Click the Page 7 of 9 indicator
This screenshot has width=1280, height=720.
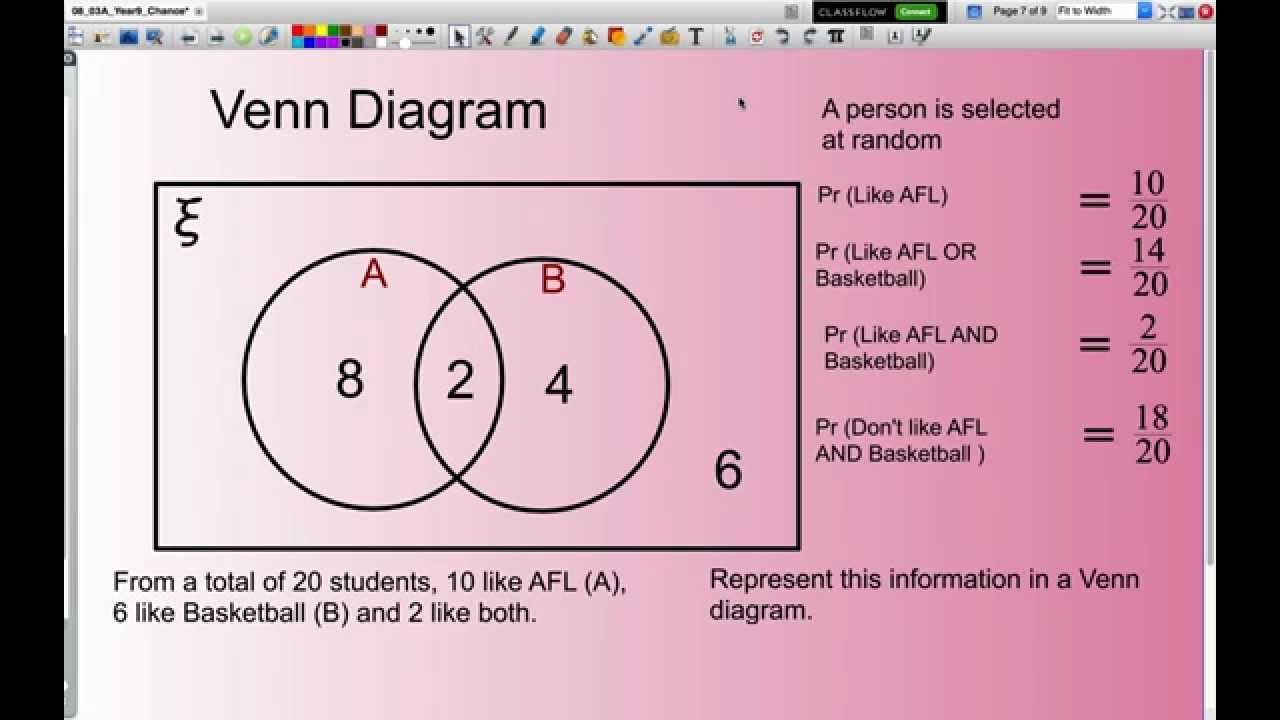pos(1020,11)
